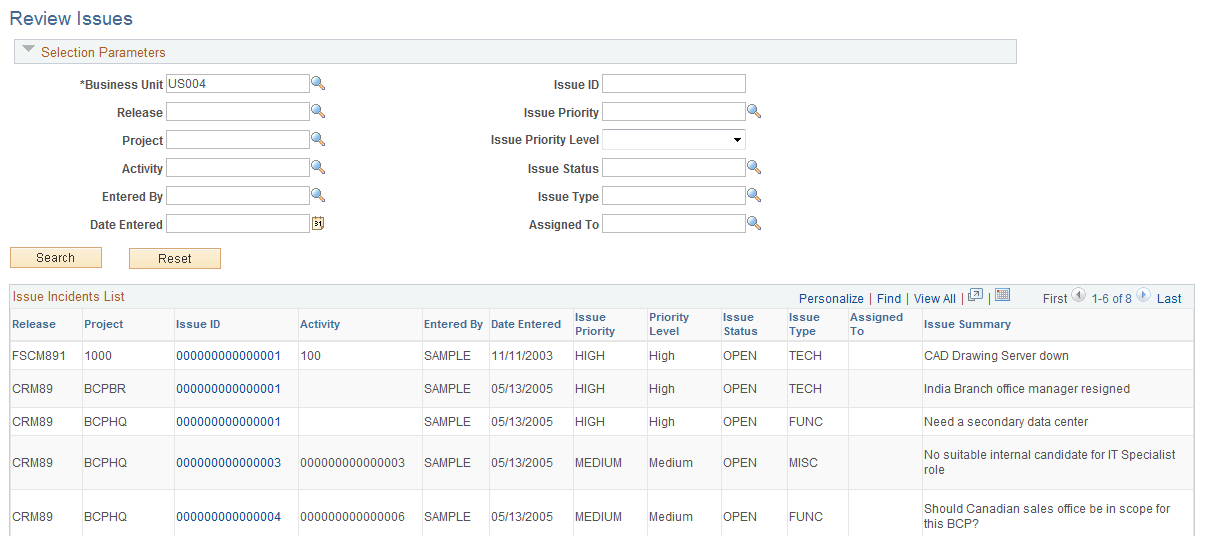The image size is (1214, 536).
Task: Open issue 000000000000004 link
Action: click(x=228, y=517)
